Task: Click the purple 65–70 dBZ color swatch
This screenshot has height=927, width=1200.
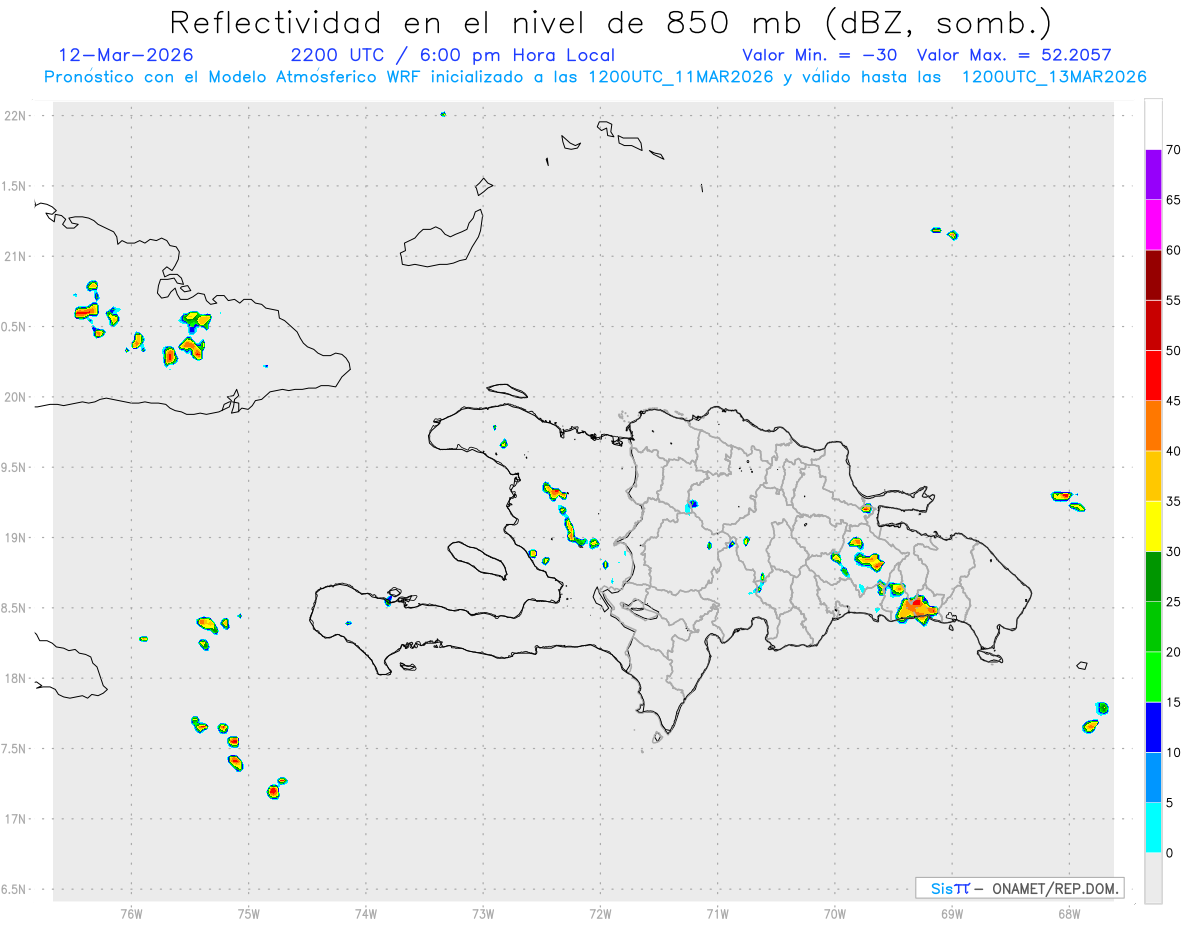Action: tap(1153, 174)
